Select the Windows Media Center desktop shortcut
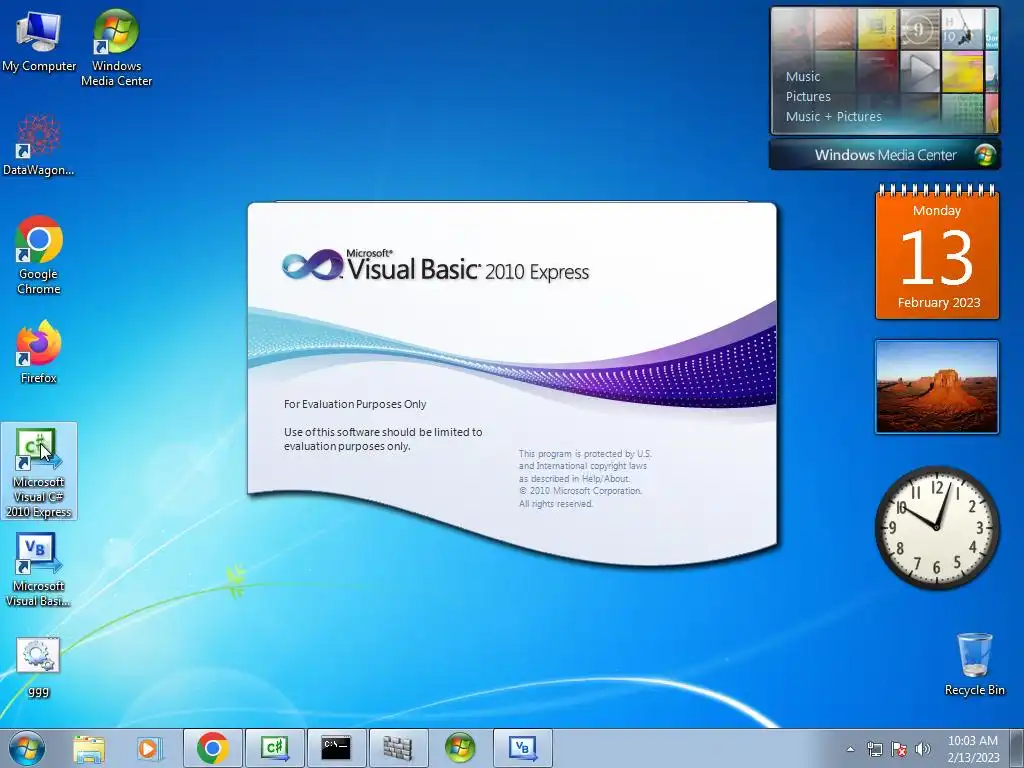The height and width of the screenshot is (768, 1024). 116,48
